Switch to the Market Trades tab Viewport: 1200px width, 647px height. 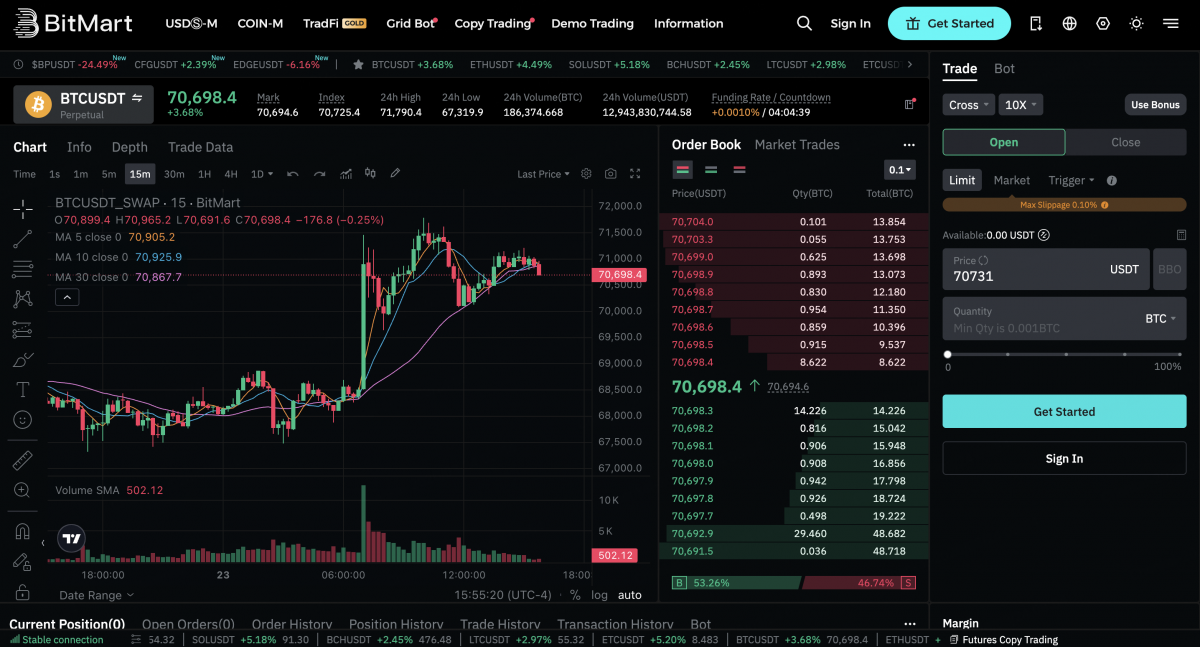click(x=797, y=144)
